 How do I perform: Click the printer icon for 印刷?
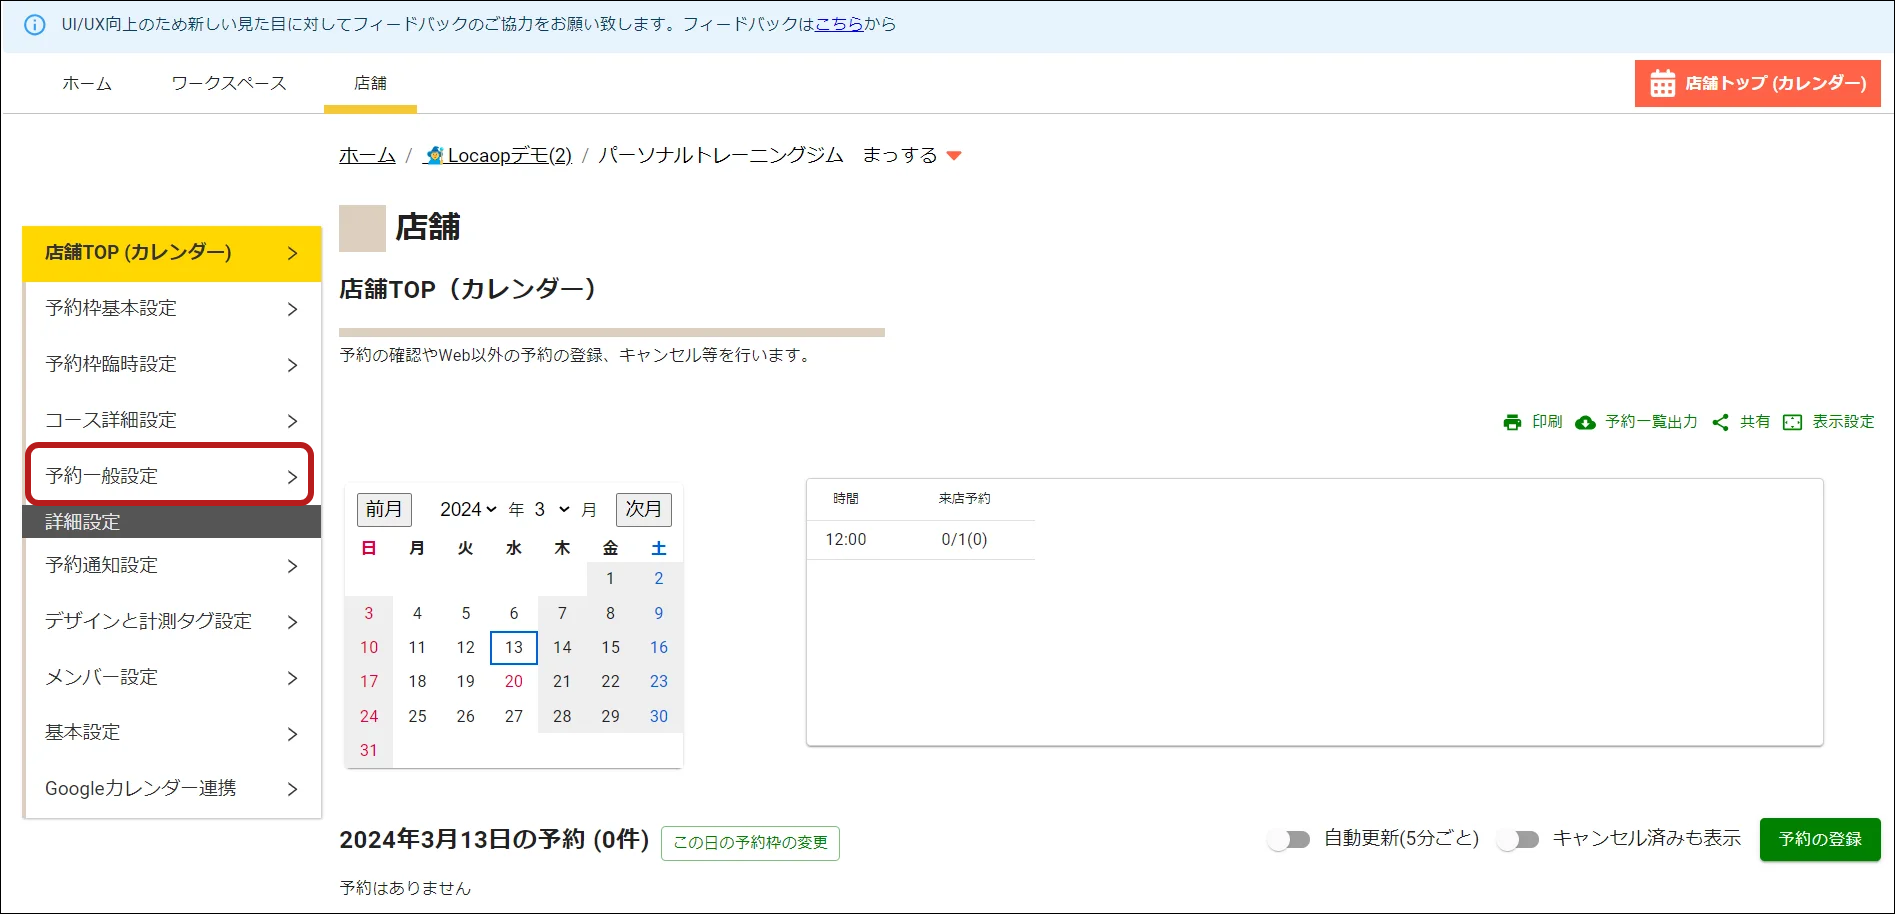pos(1512,422)
